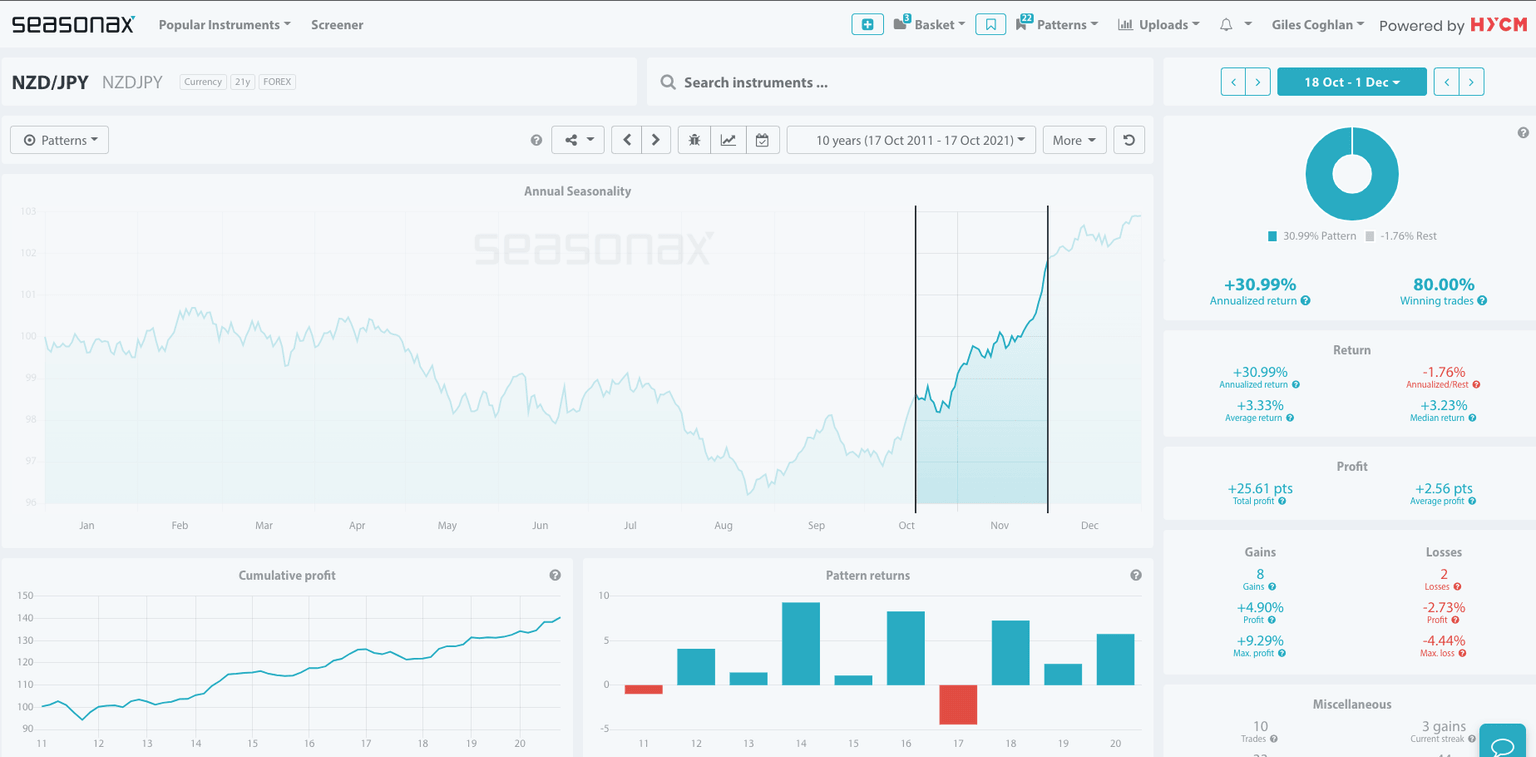This screenshot has width=1536, height=757.
Task: Click the bug icon in chart toolbar
Action: (x=694, y=140)
